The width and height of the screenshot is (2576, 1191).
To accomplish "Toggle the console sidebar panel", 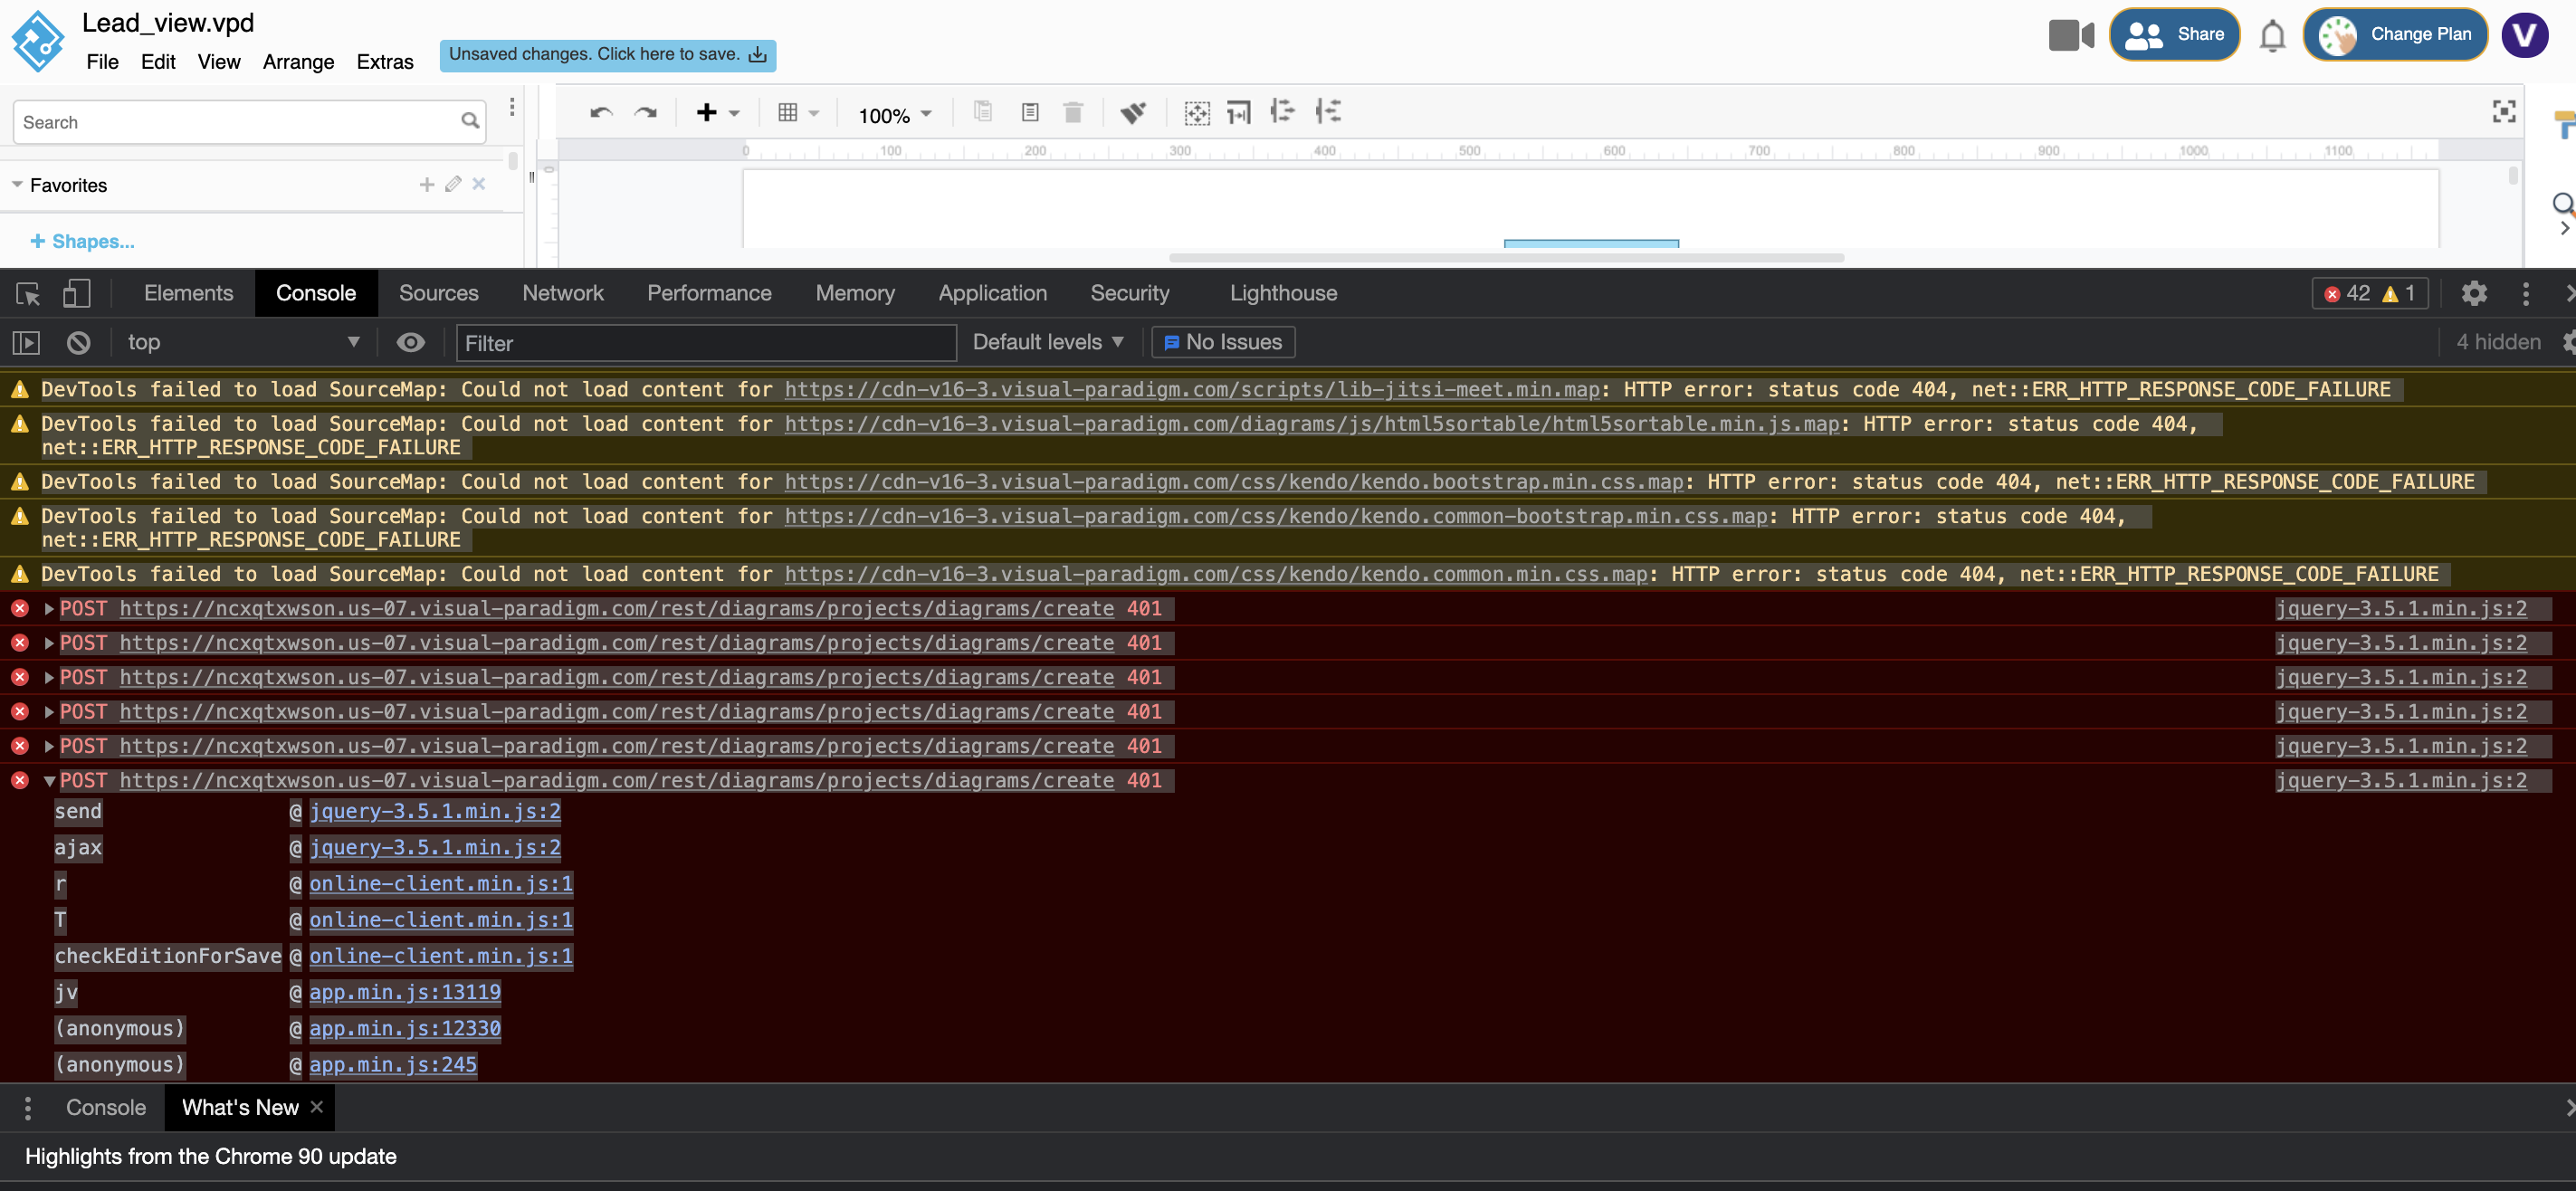I will (26, 343).
